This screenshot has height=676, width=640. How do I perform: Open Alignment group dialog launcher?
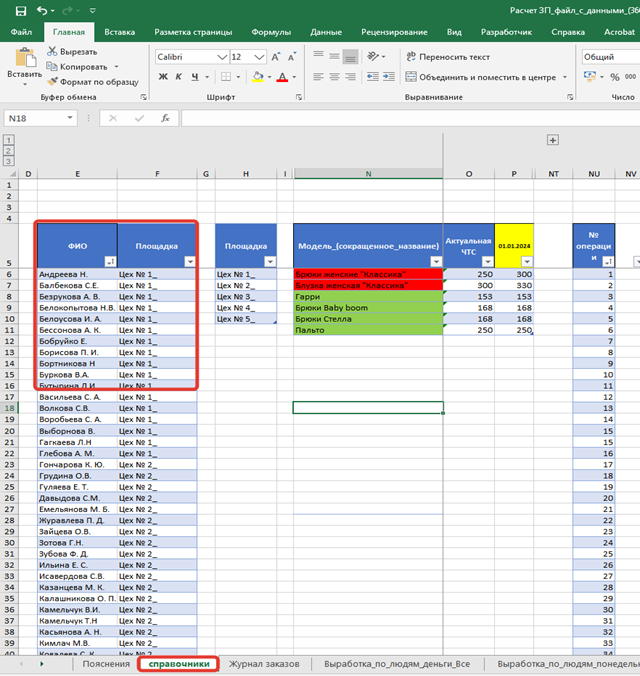[x=570, y=97]
